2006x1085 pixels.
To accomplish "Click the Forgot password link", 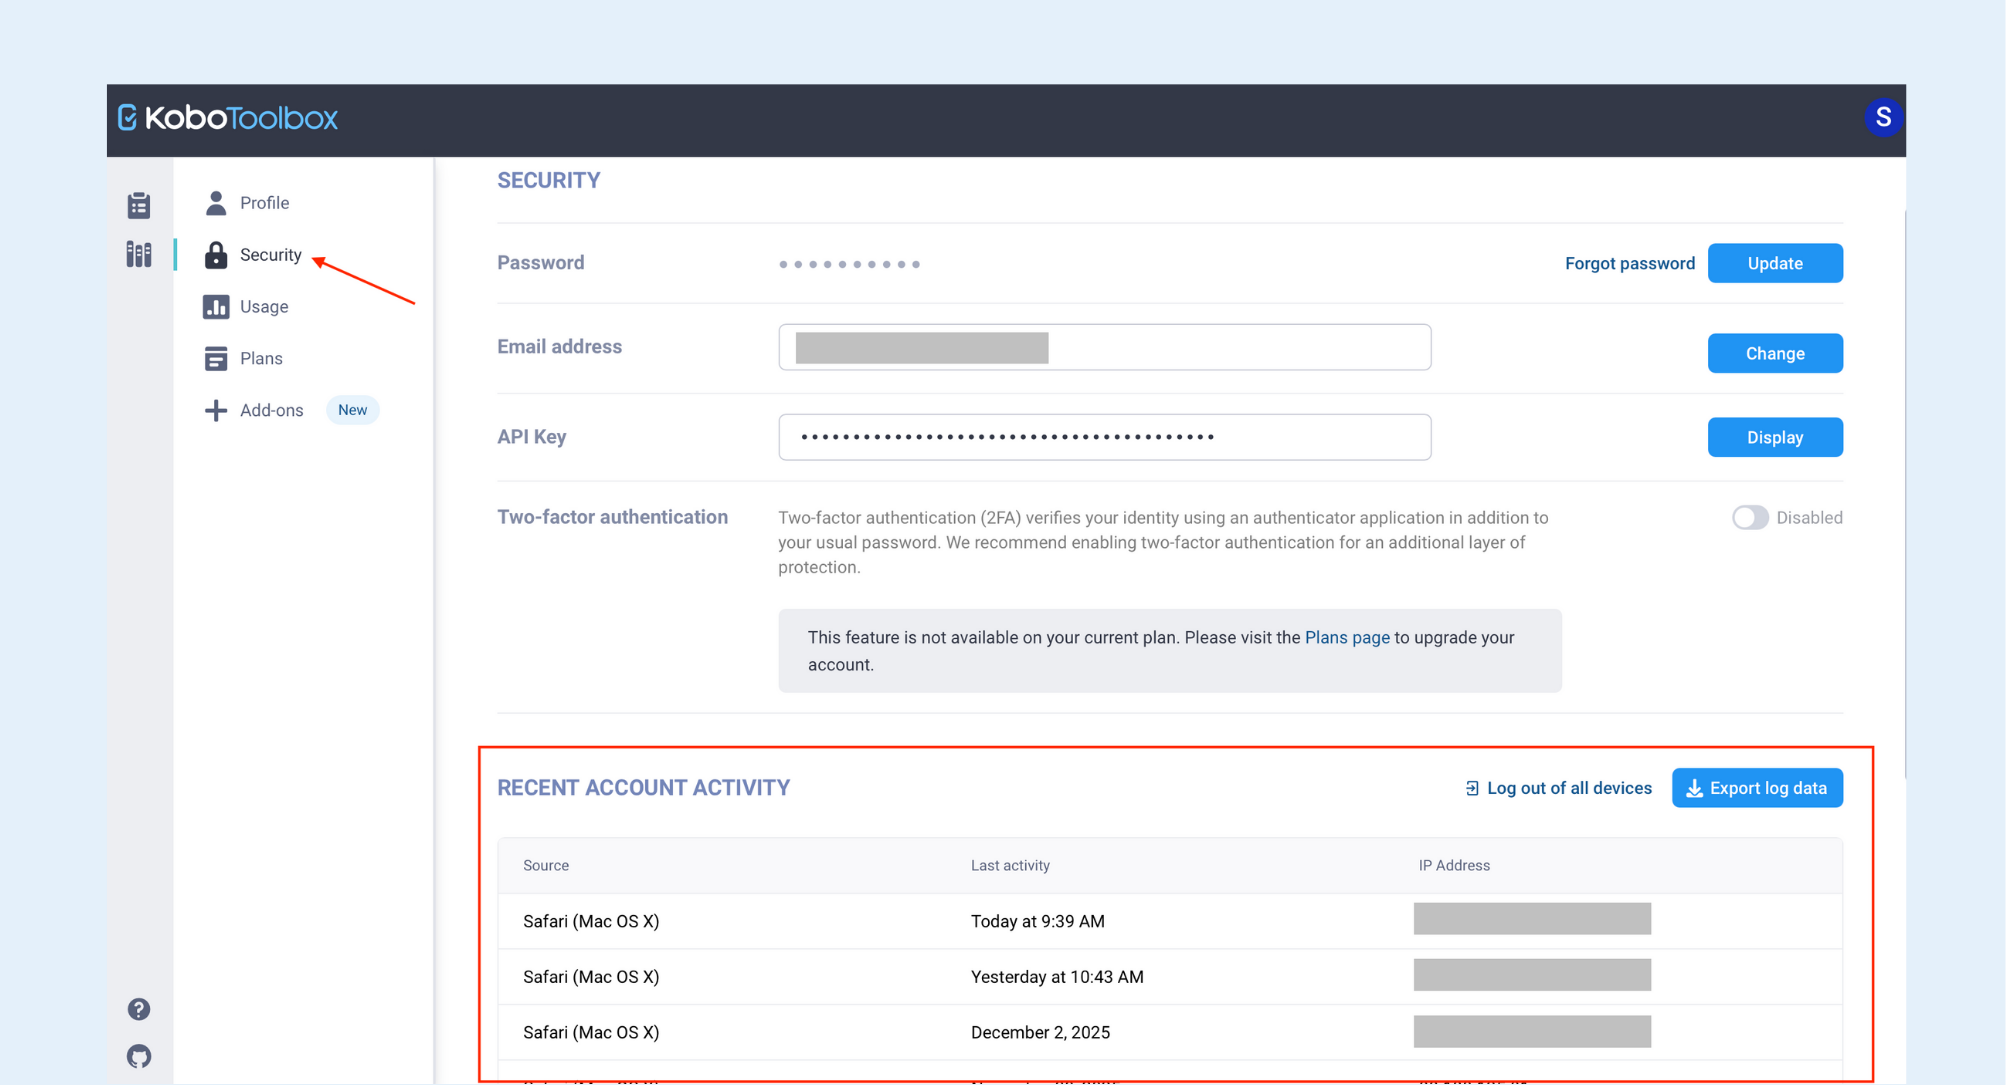I will [1630, 263].
